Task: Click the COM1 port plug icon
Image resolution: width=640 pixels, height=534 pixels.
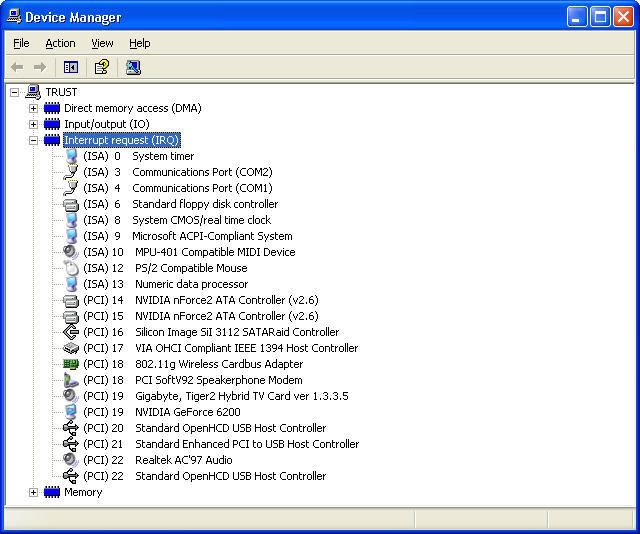Action: pos(71,188)
